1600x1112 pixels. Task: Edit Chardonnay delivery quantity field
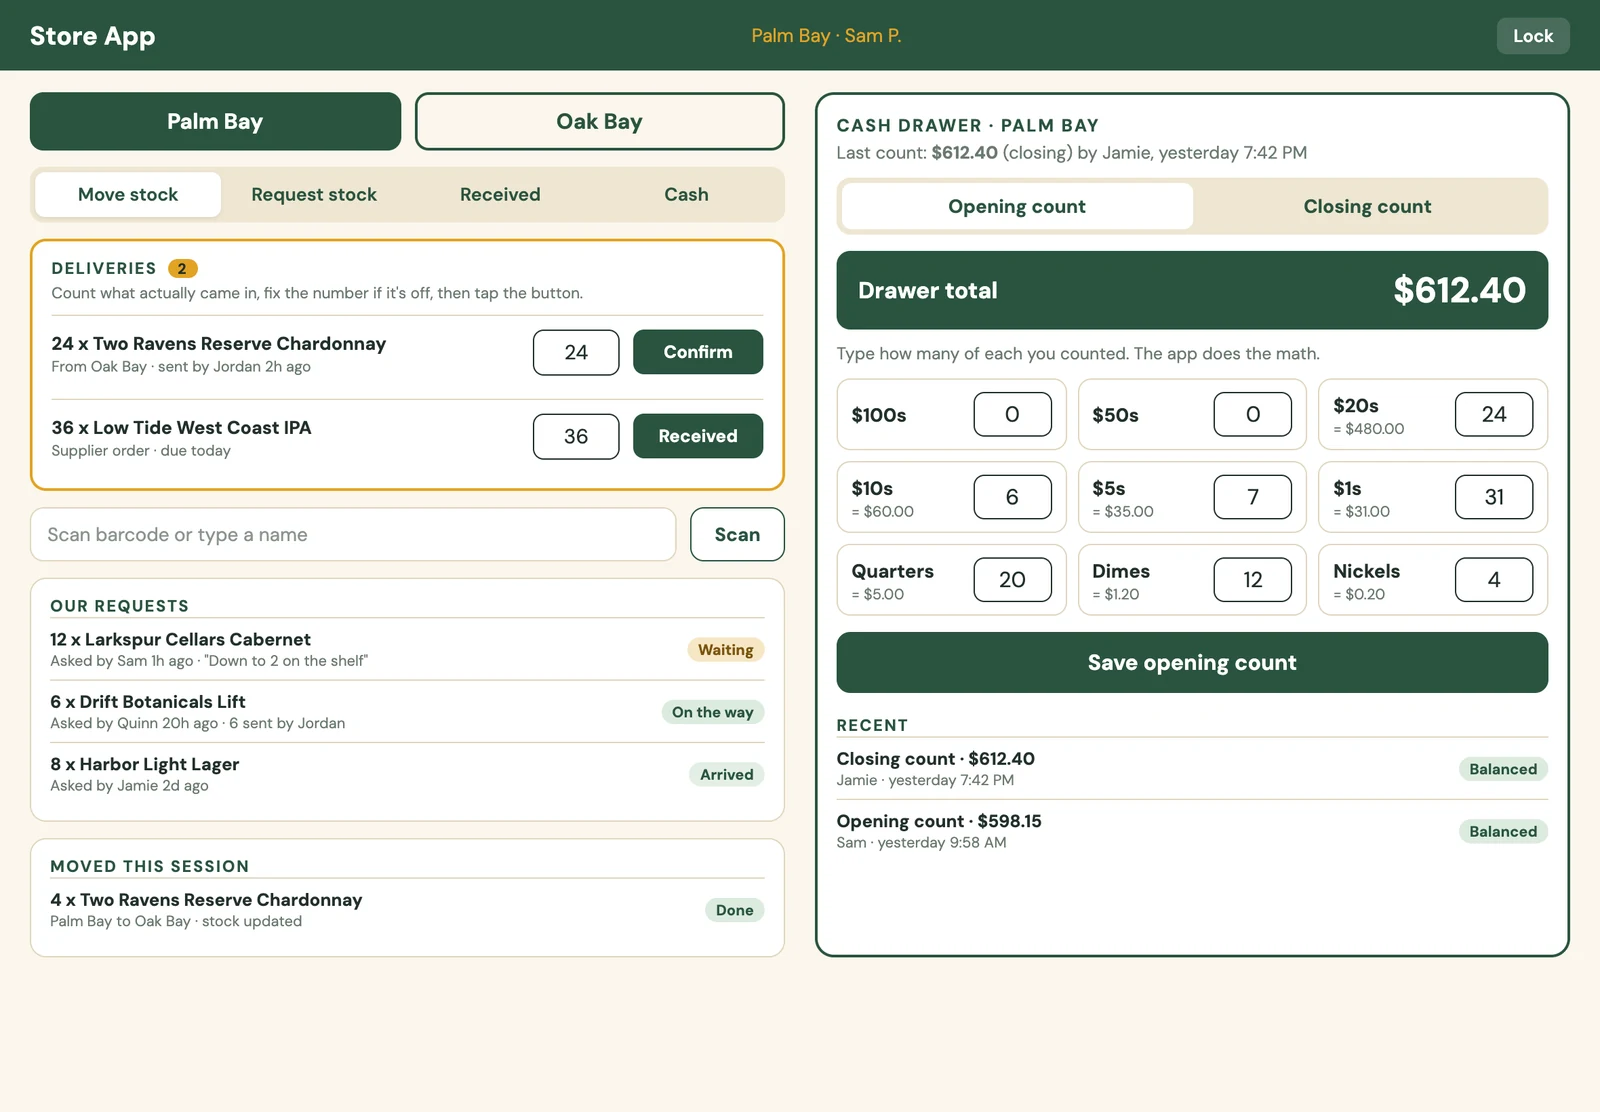tap(576, 352)
